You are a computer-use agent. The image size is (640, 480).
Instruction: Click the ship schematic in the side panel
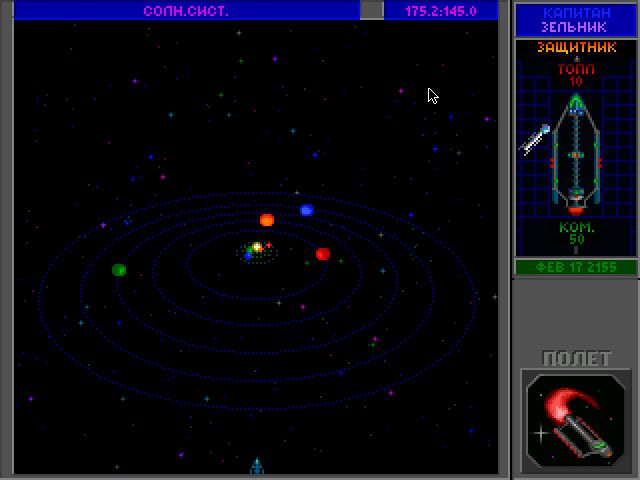pos(576,155)
